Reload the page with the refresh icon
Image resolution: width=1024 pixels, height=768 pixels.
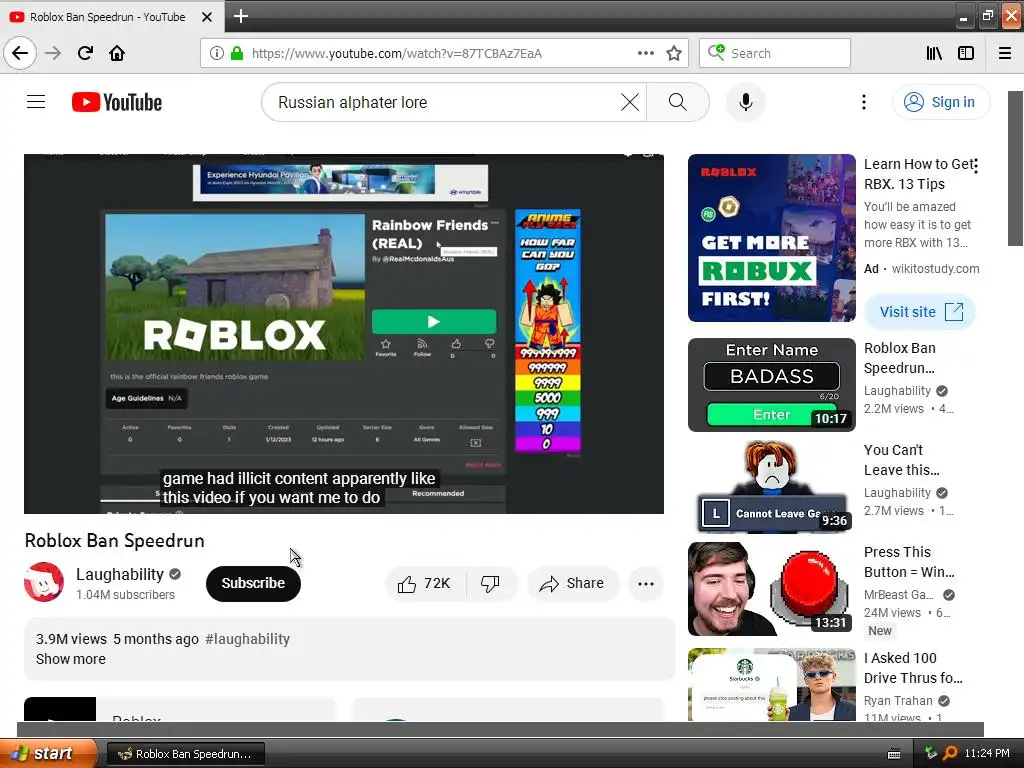85,53
